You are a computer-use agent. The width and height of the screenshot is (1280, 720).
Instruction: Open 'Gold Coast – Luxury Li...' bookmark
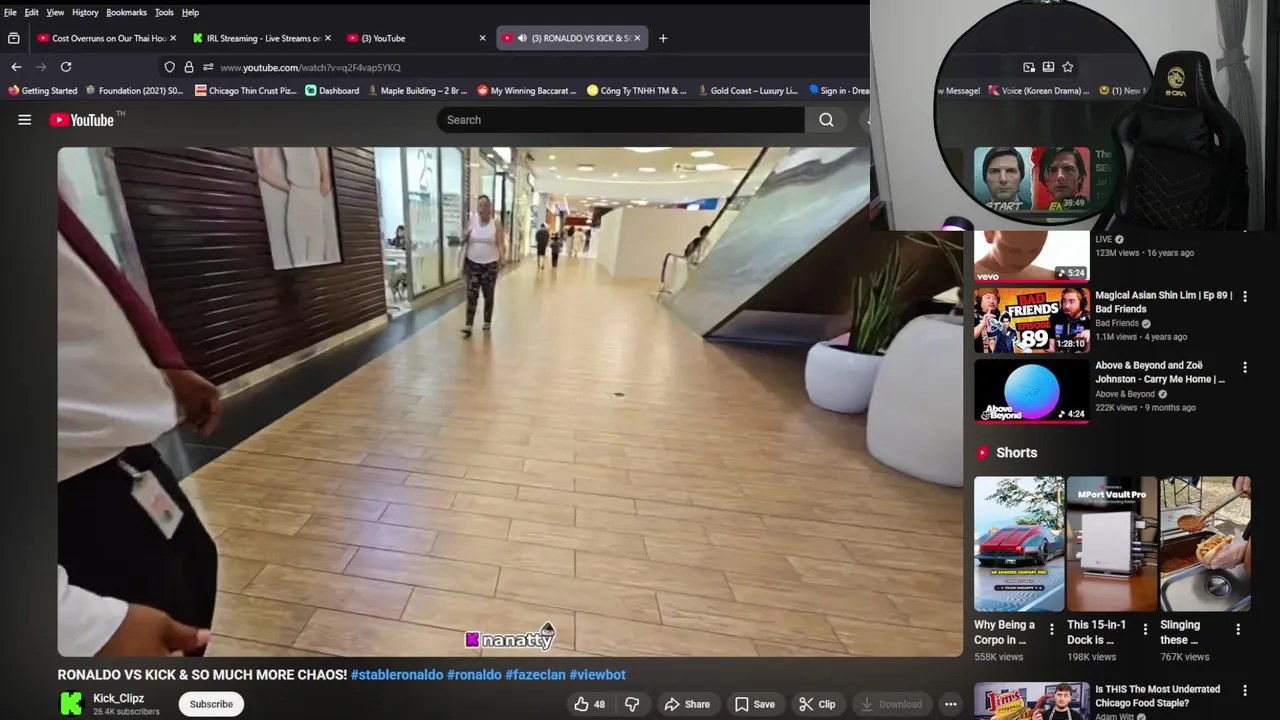(x=747, y=91)
